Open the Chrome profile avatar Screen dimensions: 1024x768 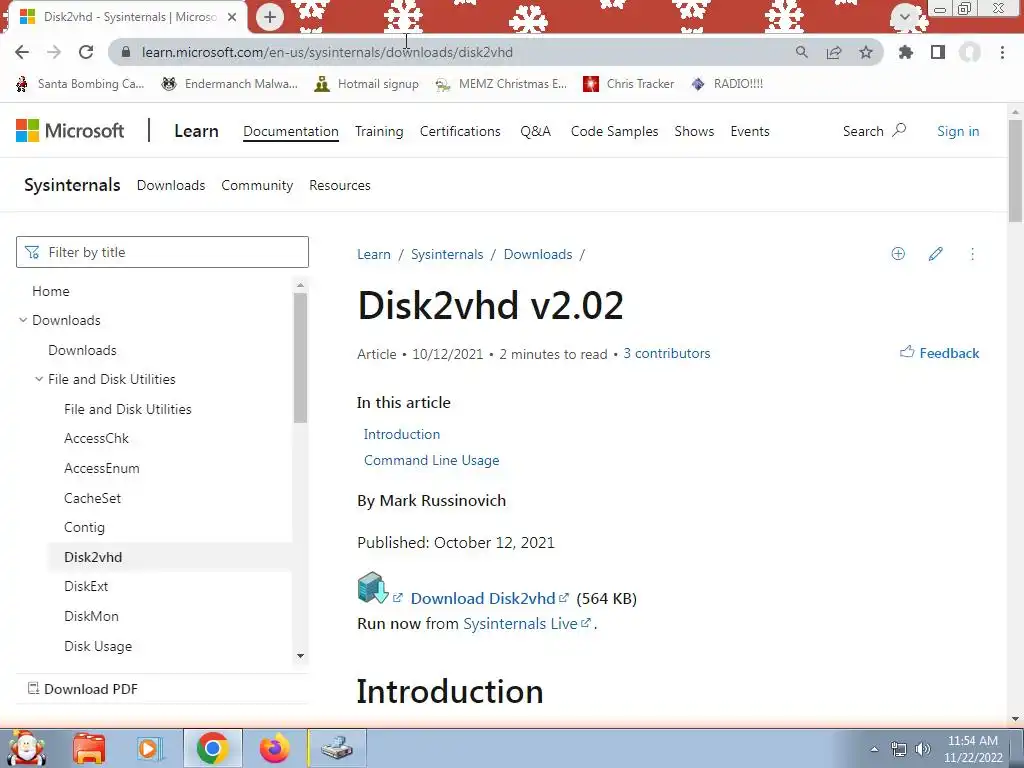tap(970, 52)
